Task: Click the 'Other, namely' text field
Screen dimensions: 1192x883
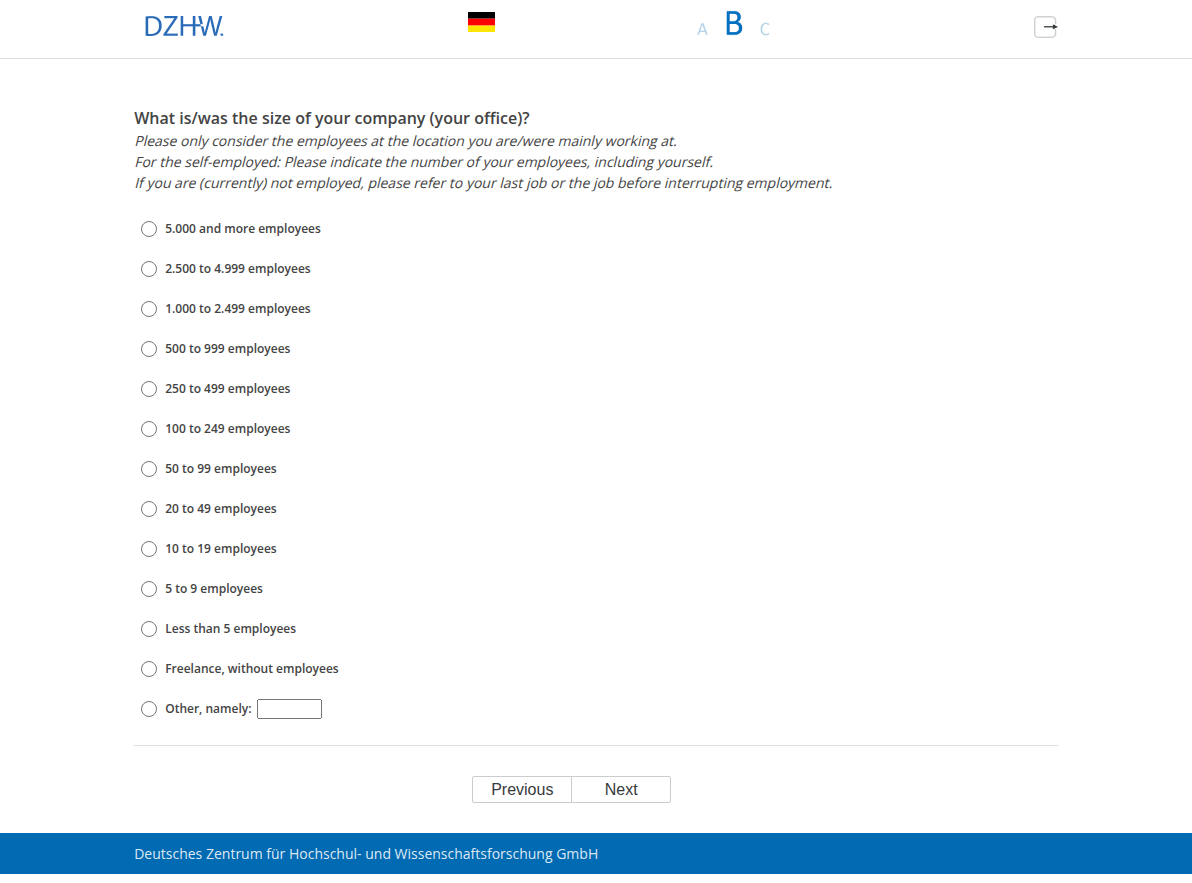Action: (290, 709)
